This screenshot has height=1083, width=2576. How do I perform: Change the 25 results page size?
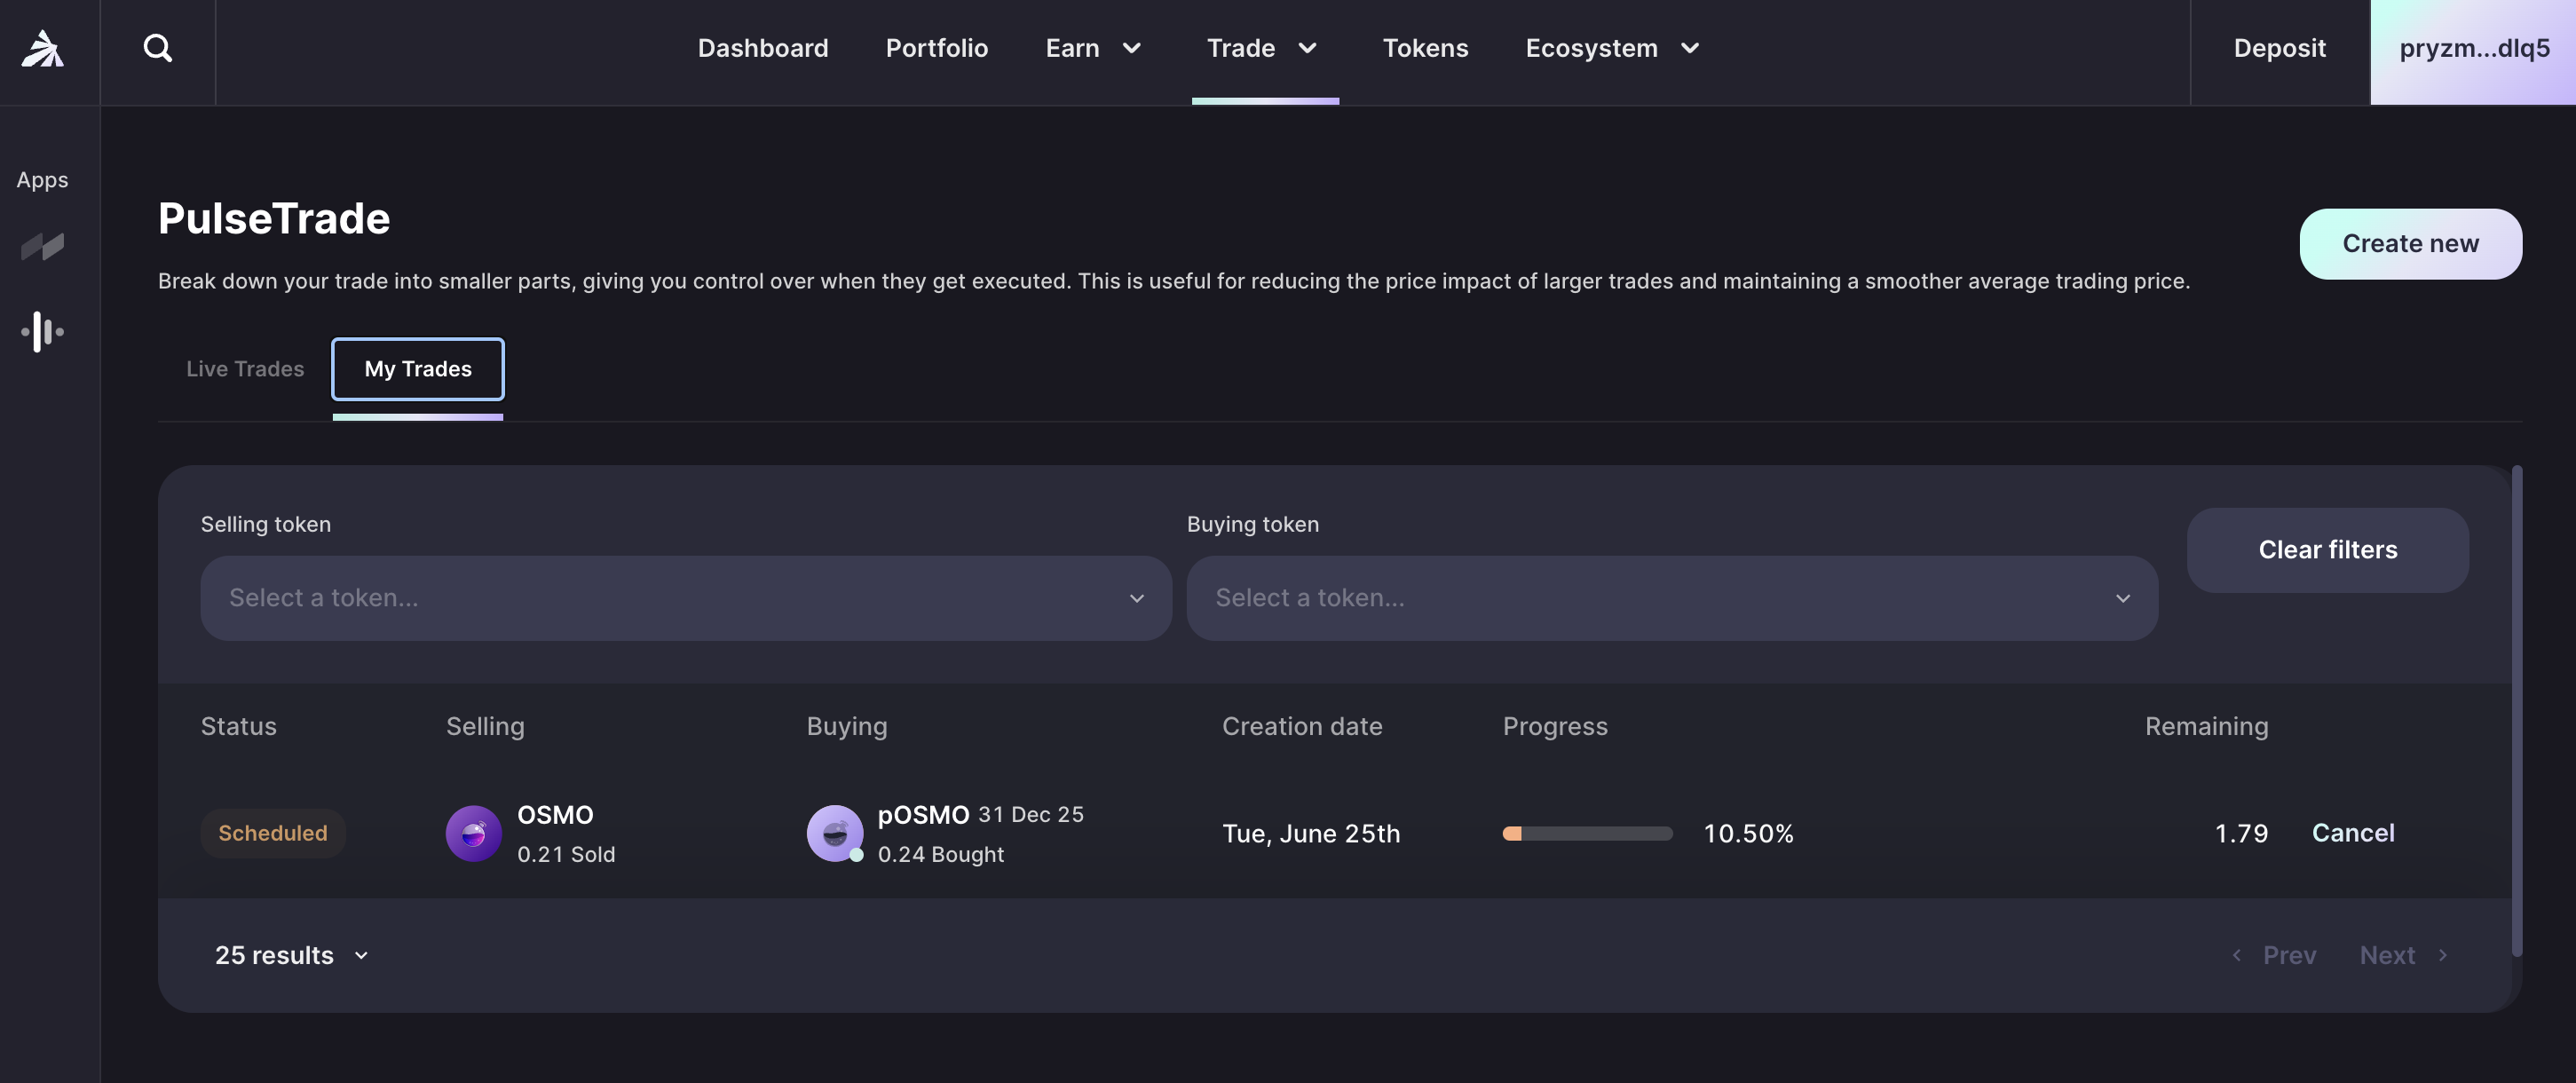tap(292, 955)
